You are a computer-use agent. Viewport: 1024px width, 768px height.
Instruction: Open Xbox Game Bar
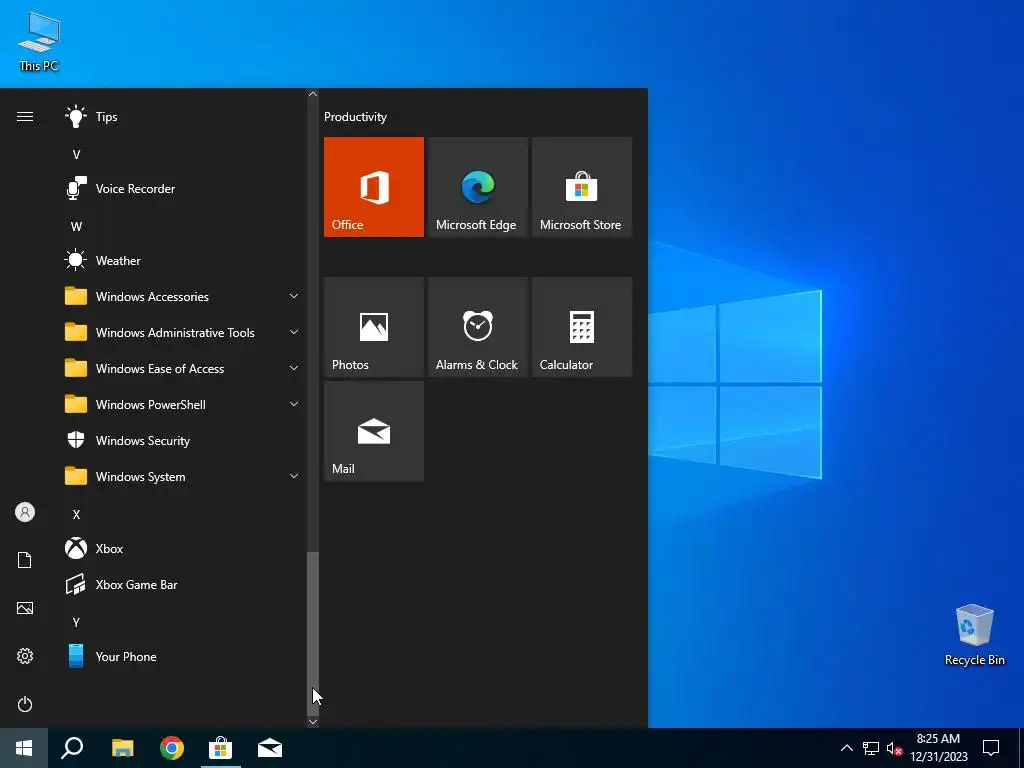click(180, 584)
